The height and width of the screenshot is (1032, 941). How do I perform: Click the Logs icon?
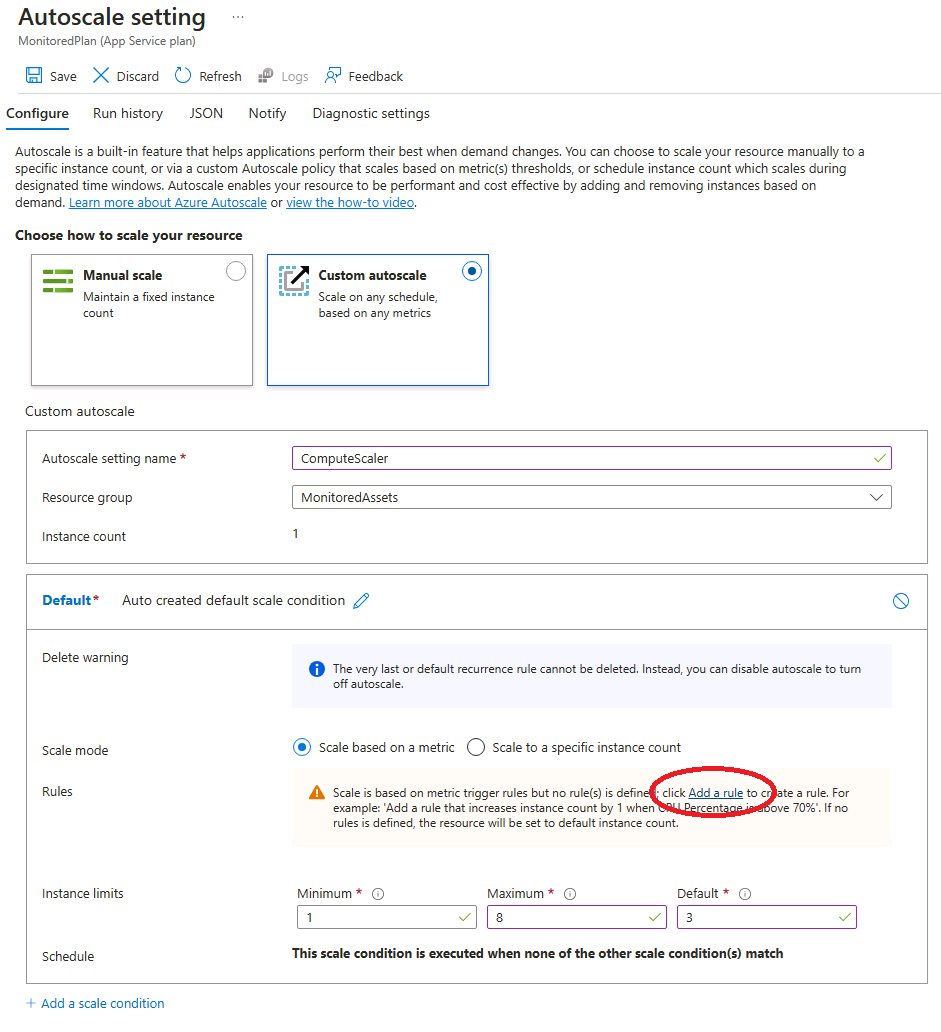pos(266,76)
